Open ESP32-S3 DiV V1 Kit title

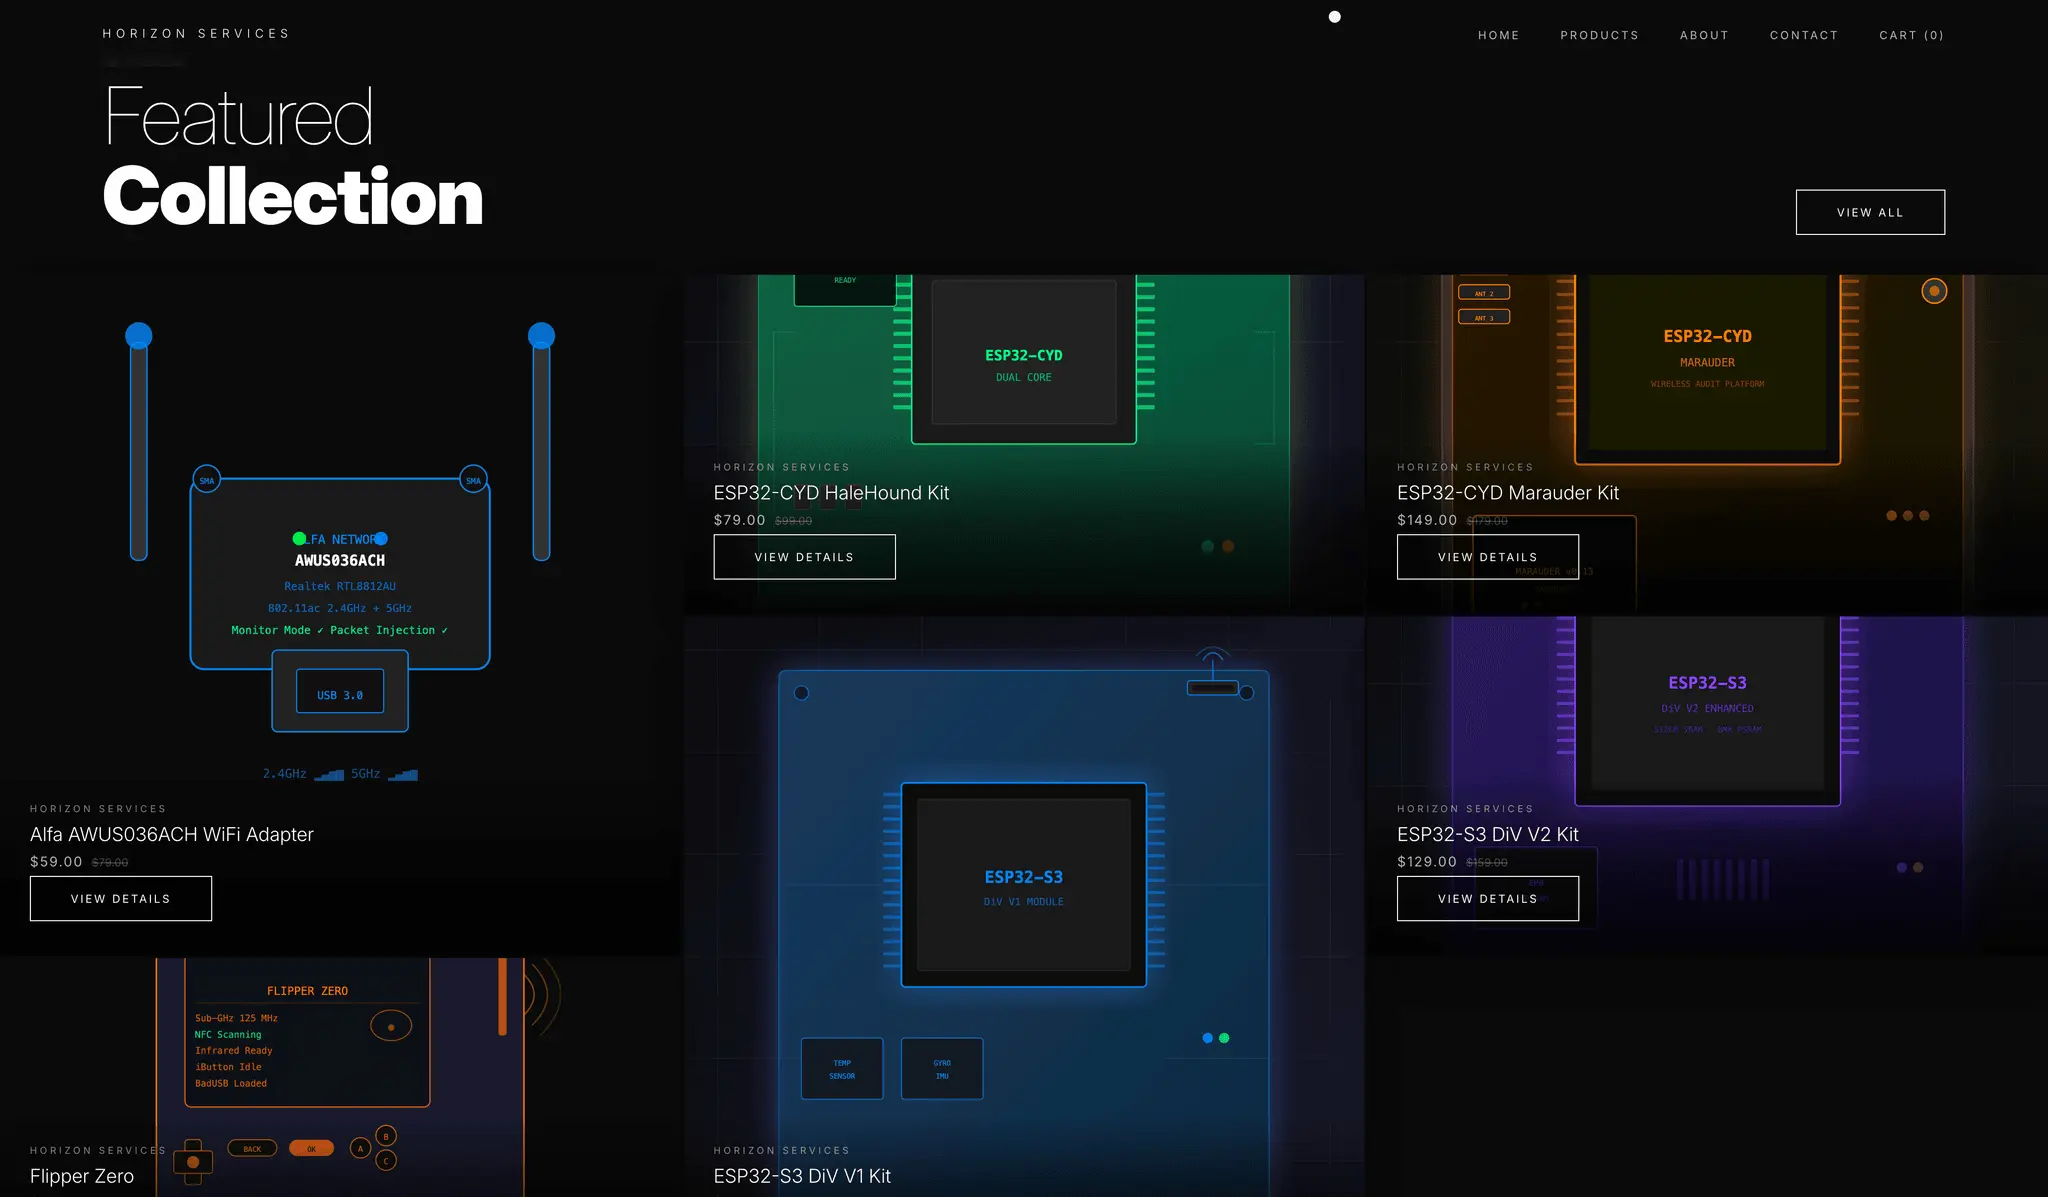pyautogui.click(x=802, y=1176)
